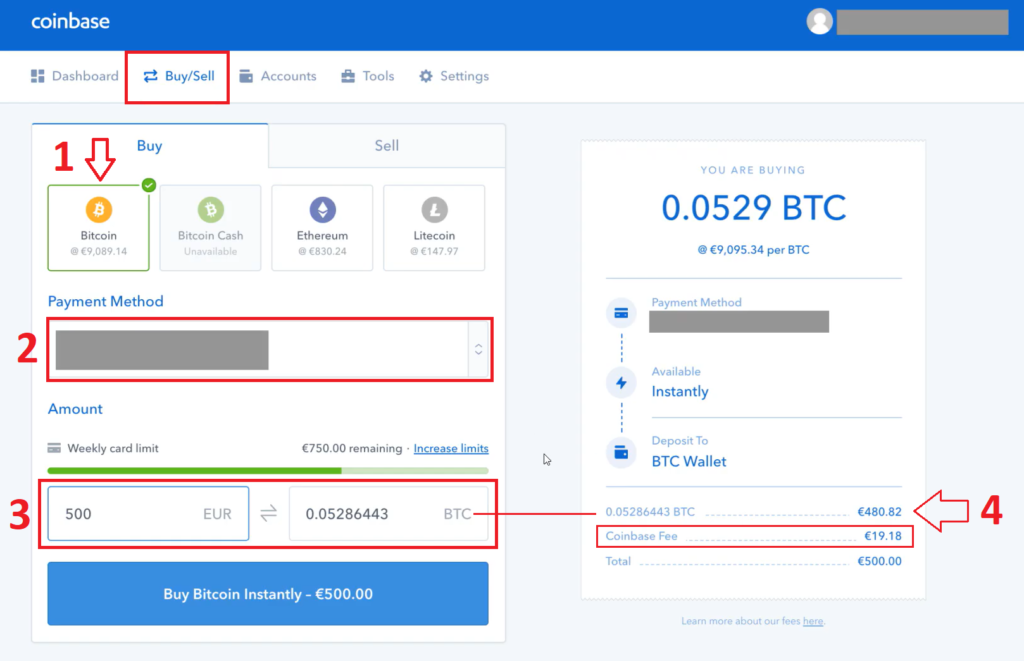Click the Increase limits link
Image resolution: width=1024 pixels, height=661 pixels.
pos(451,448)
